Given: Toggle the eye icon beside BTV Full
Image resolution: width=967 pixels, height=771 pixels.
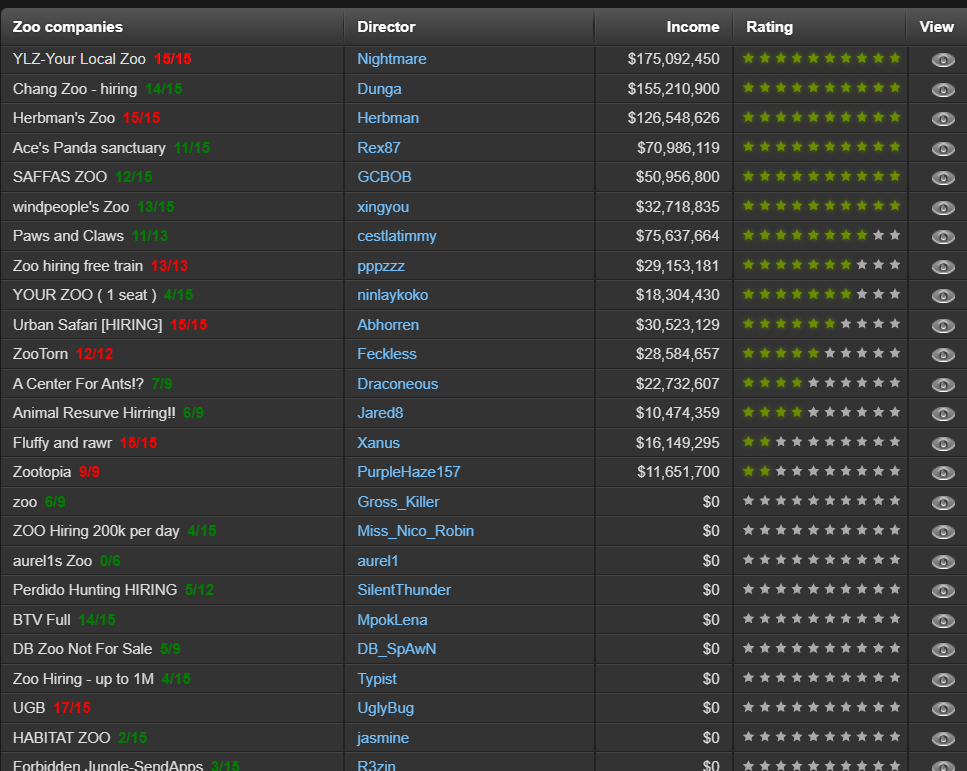Looking at the screenshot, I should [x=942, y=620].
